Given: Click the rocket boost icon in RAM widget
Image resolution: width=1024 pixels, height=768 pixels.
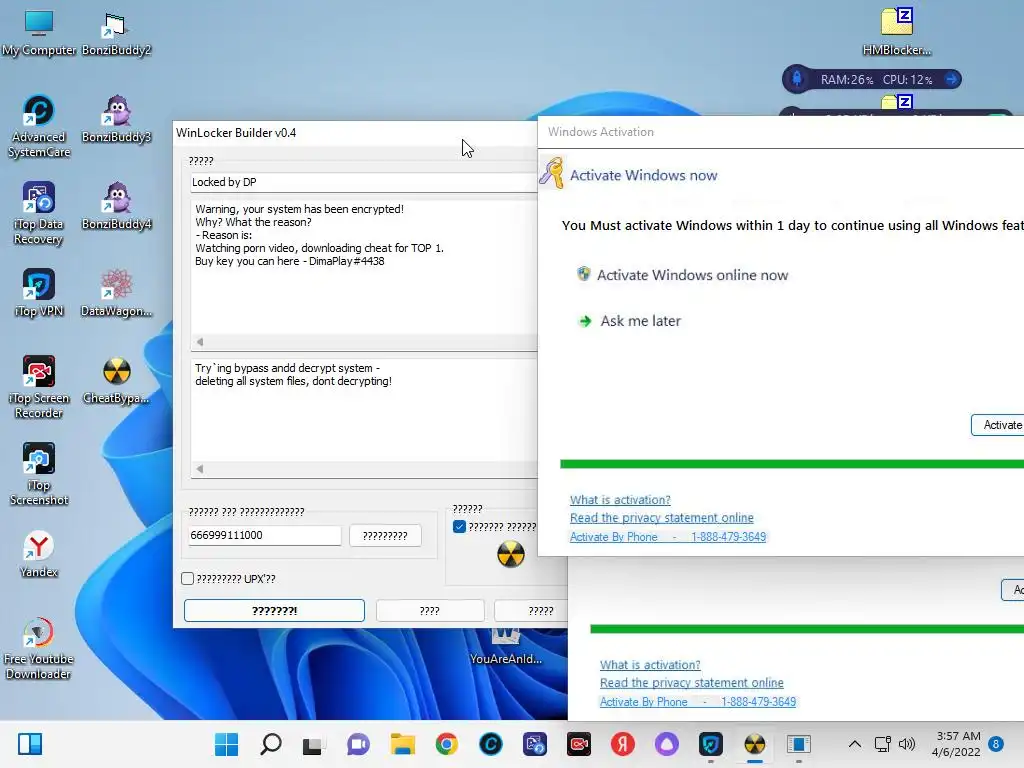Looking at the screenshot, I should click(x=797, y=79).
